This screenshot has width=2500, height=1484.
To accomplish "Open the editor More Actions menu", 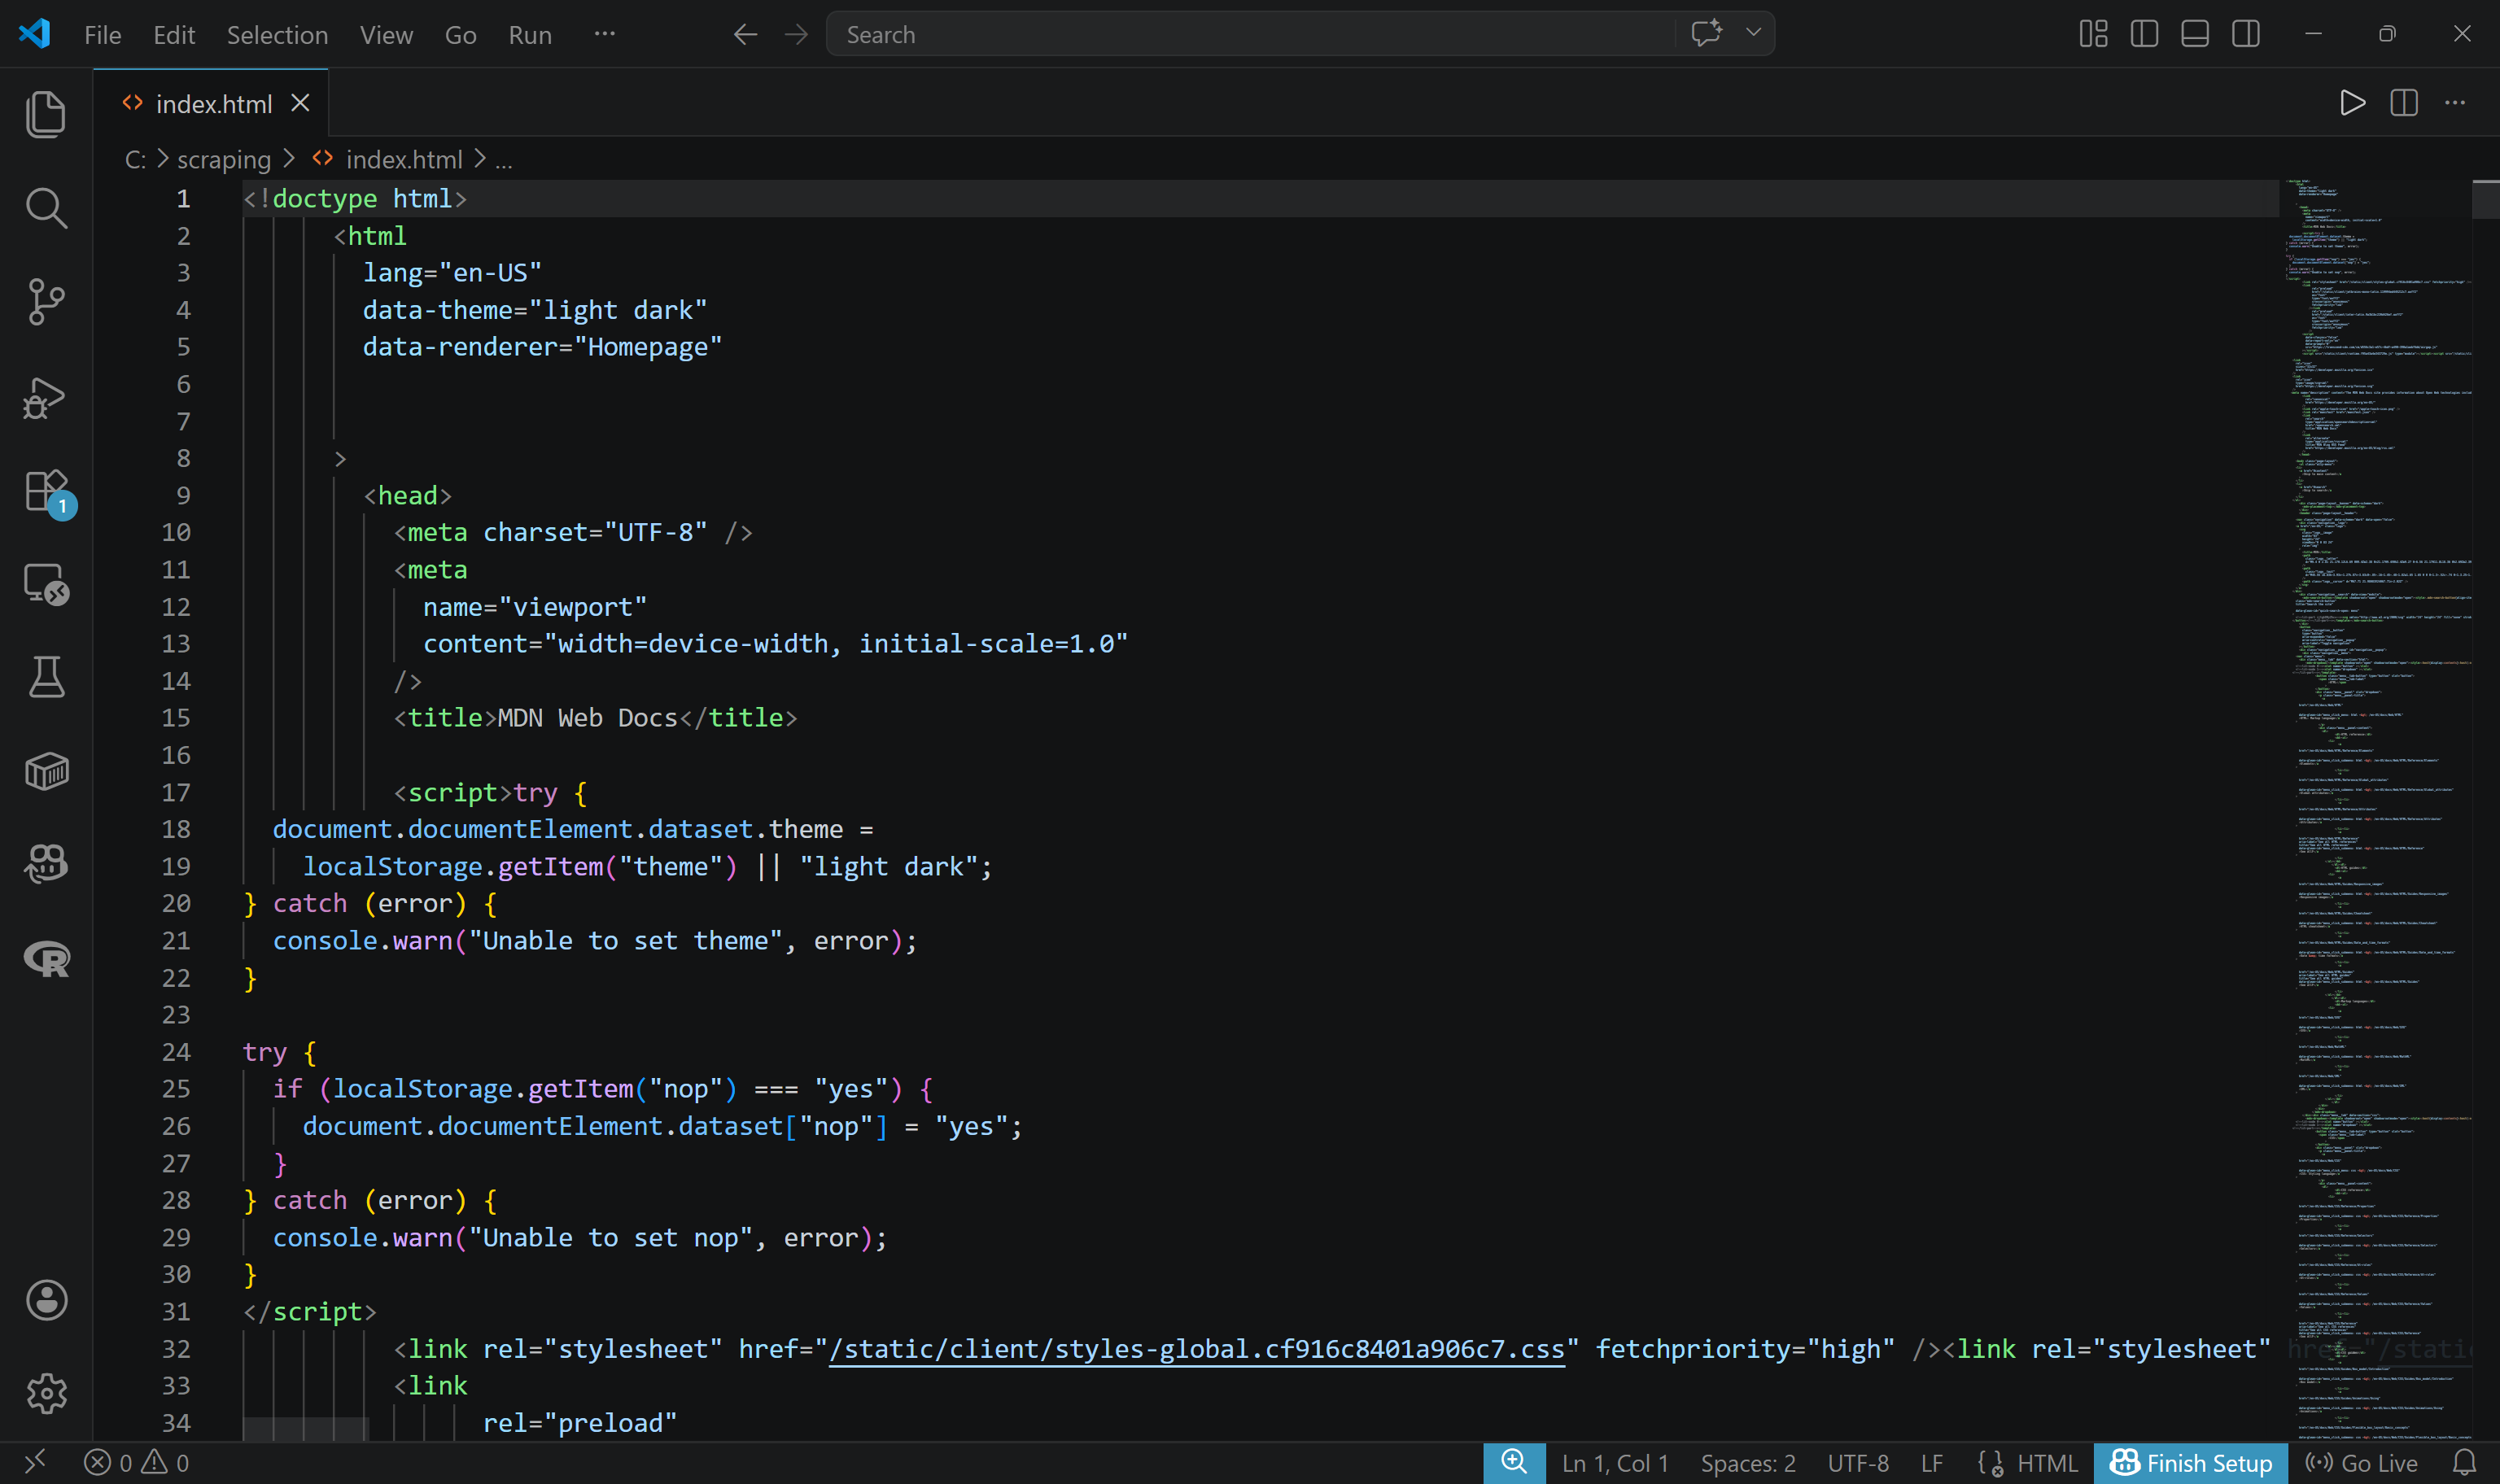I will 2455,102.
